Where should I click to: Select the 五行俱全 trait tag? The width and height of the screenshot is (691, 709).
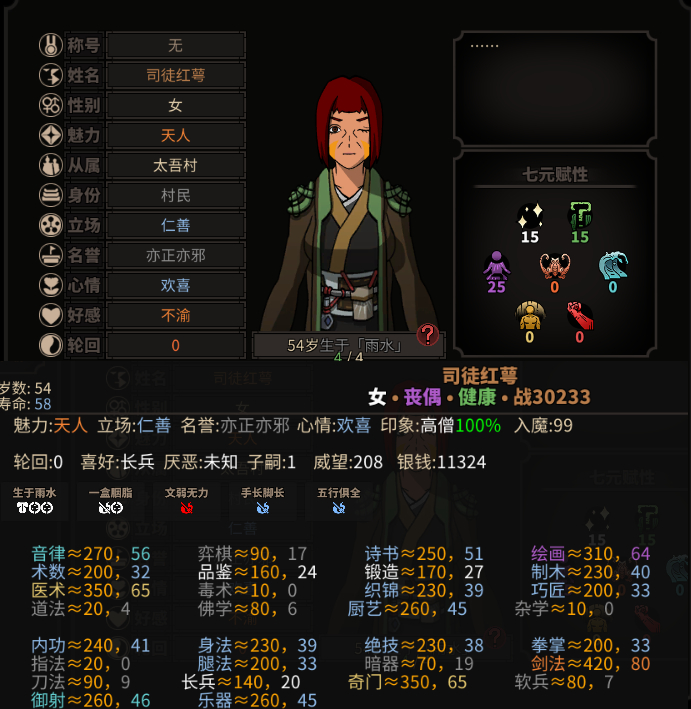click(339, 501)
